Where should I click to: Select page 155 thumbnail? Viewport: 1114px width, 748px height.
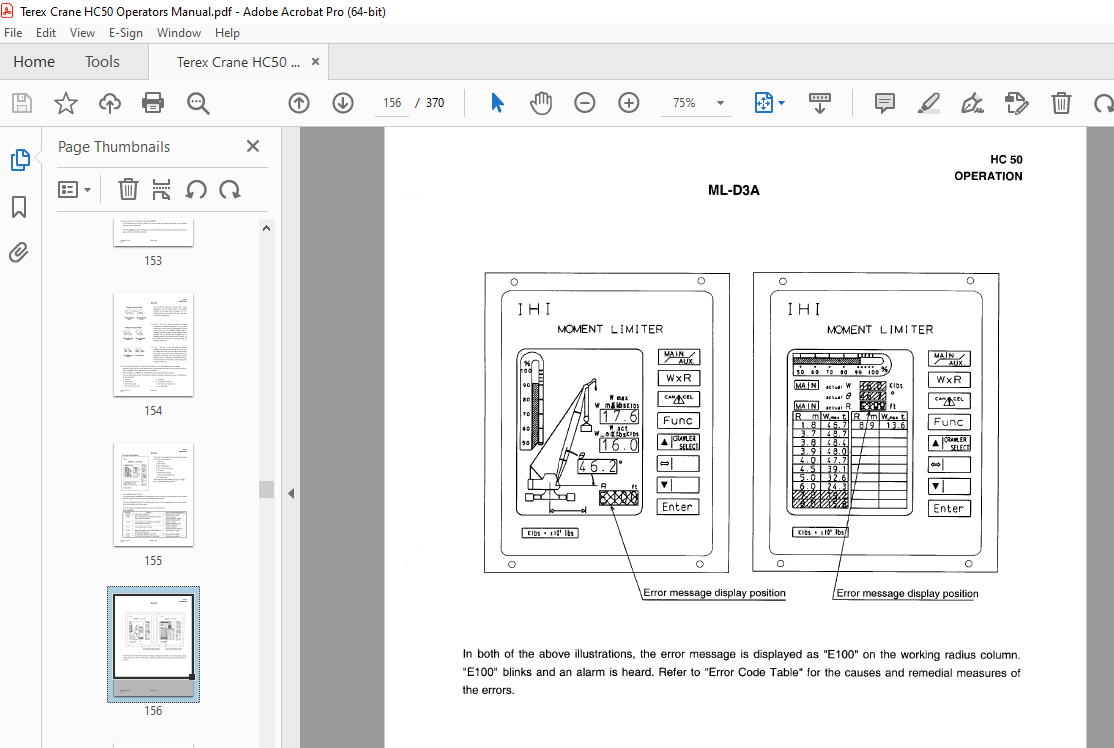pos(153,494)
